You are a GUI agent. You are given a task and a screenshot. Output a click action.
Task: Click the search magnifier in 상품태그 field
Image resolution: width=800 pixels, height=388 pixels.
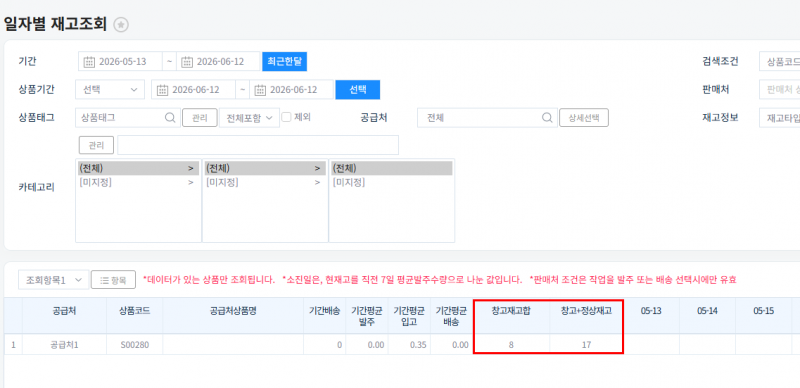click(170, 117)
